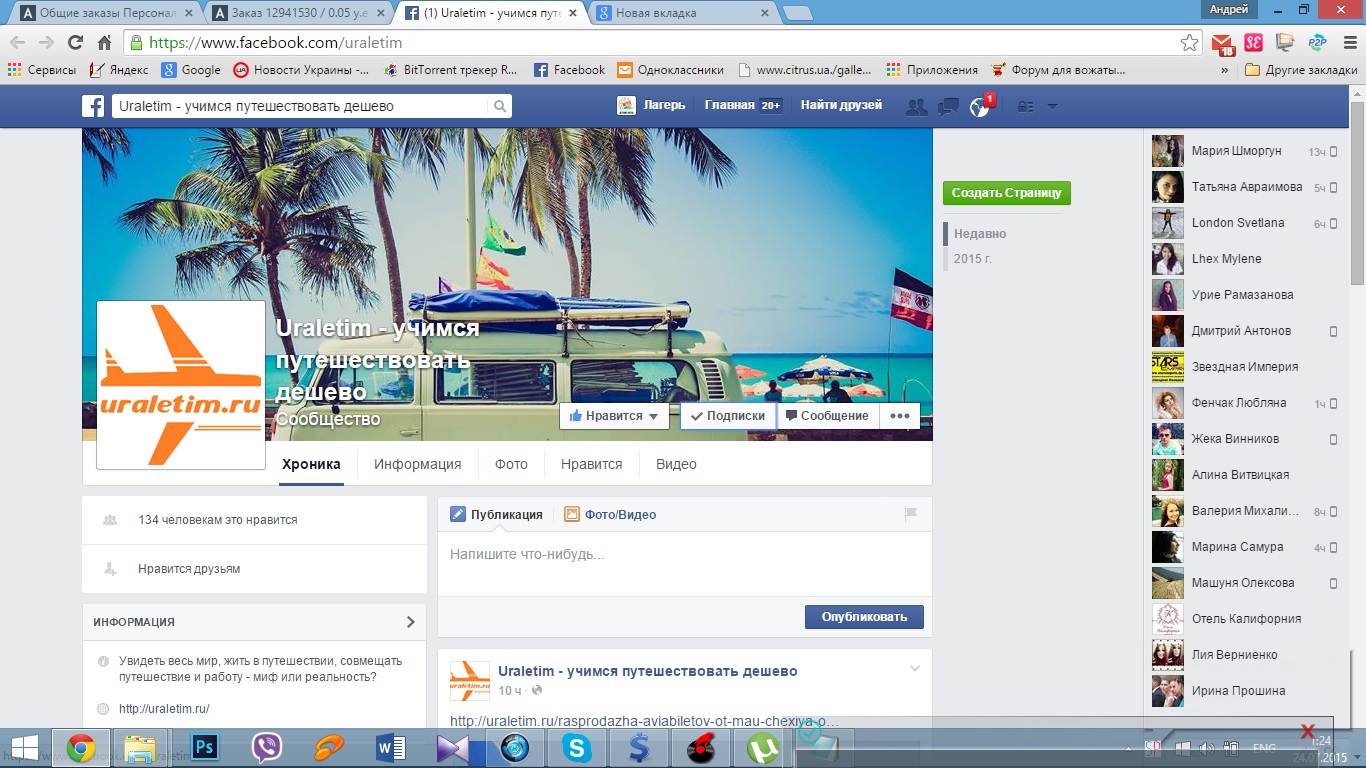Screen dimensions: 1366x768
Task: Open the notifications globe icon with badge
Action: [980, 107]
